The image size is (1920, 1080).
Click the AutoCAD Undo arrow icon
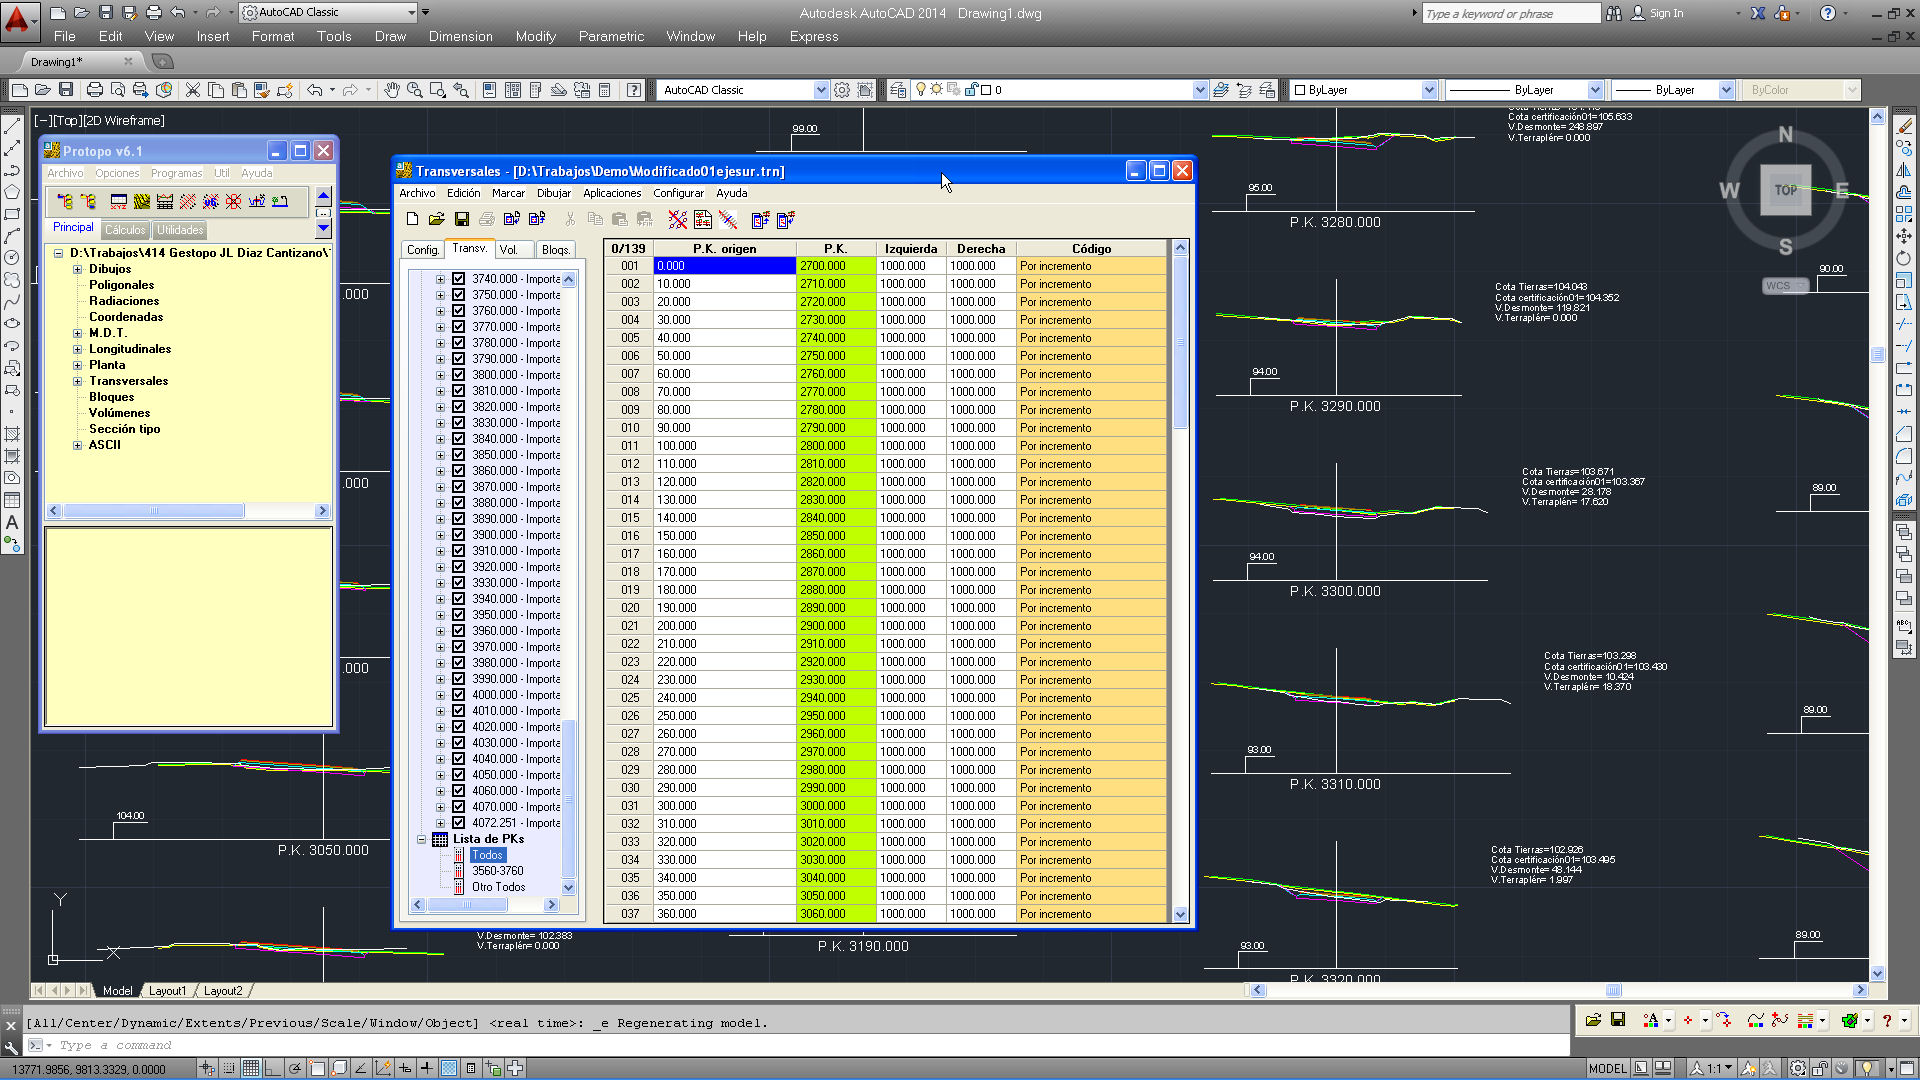(x=314, y=90)
